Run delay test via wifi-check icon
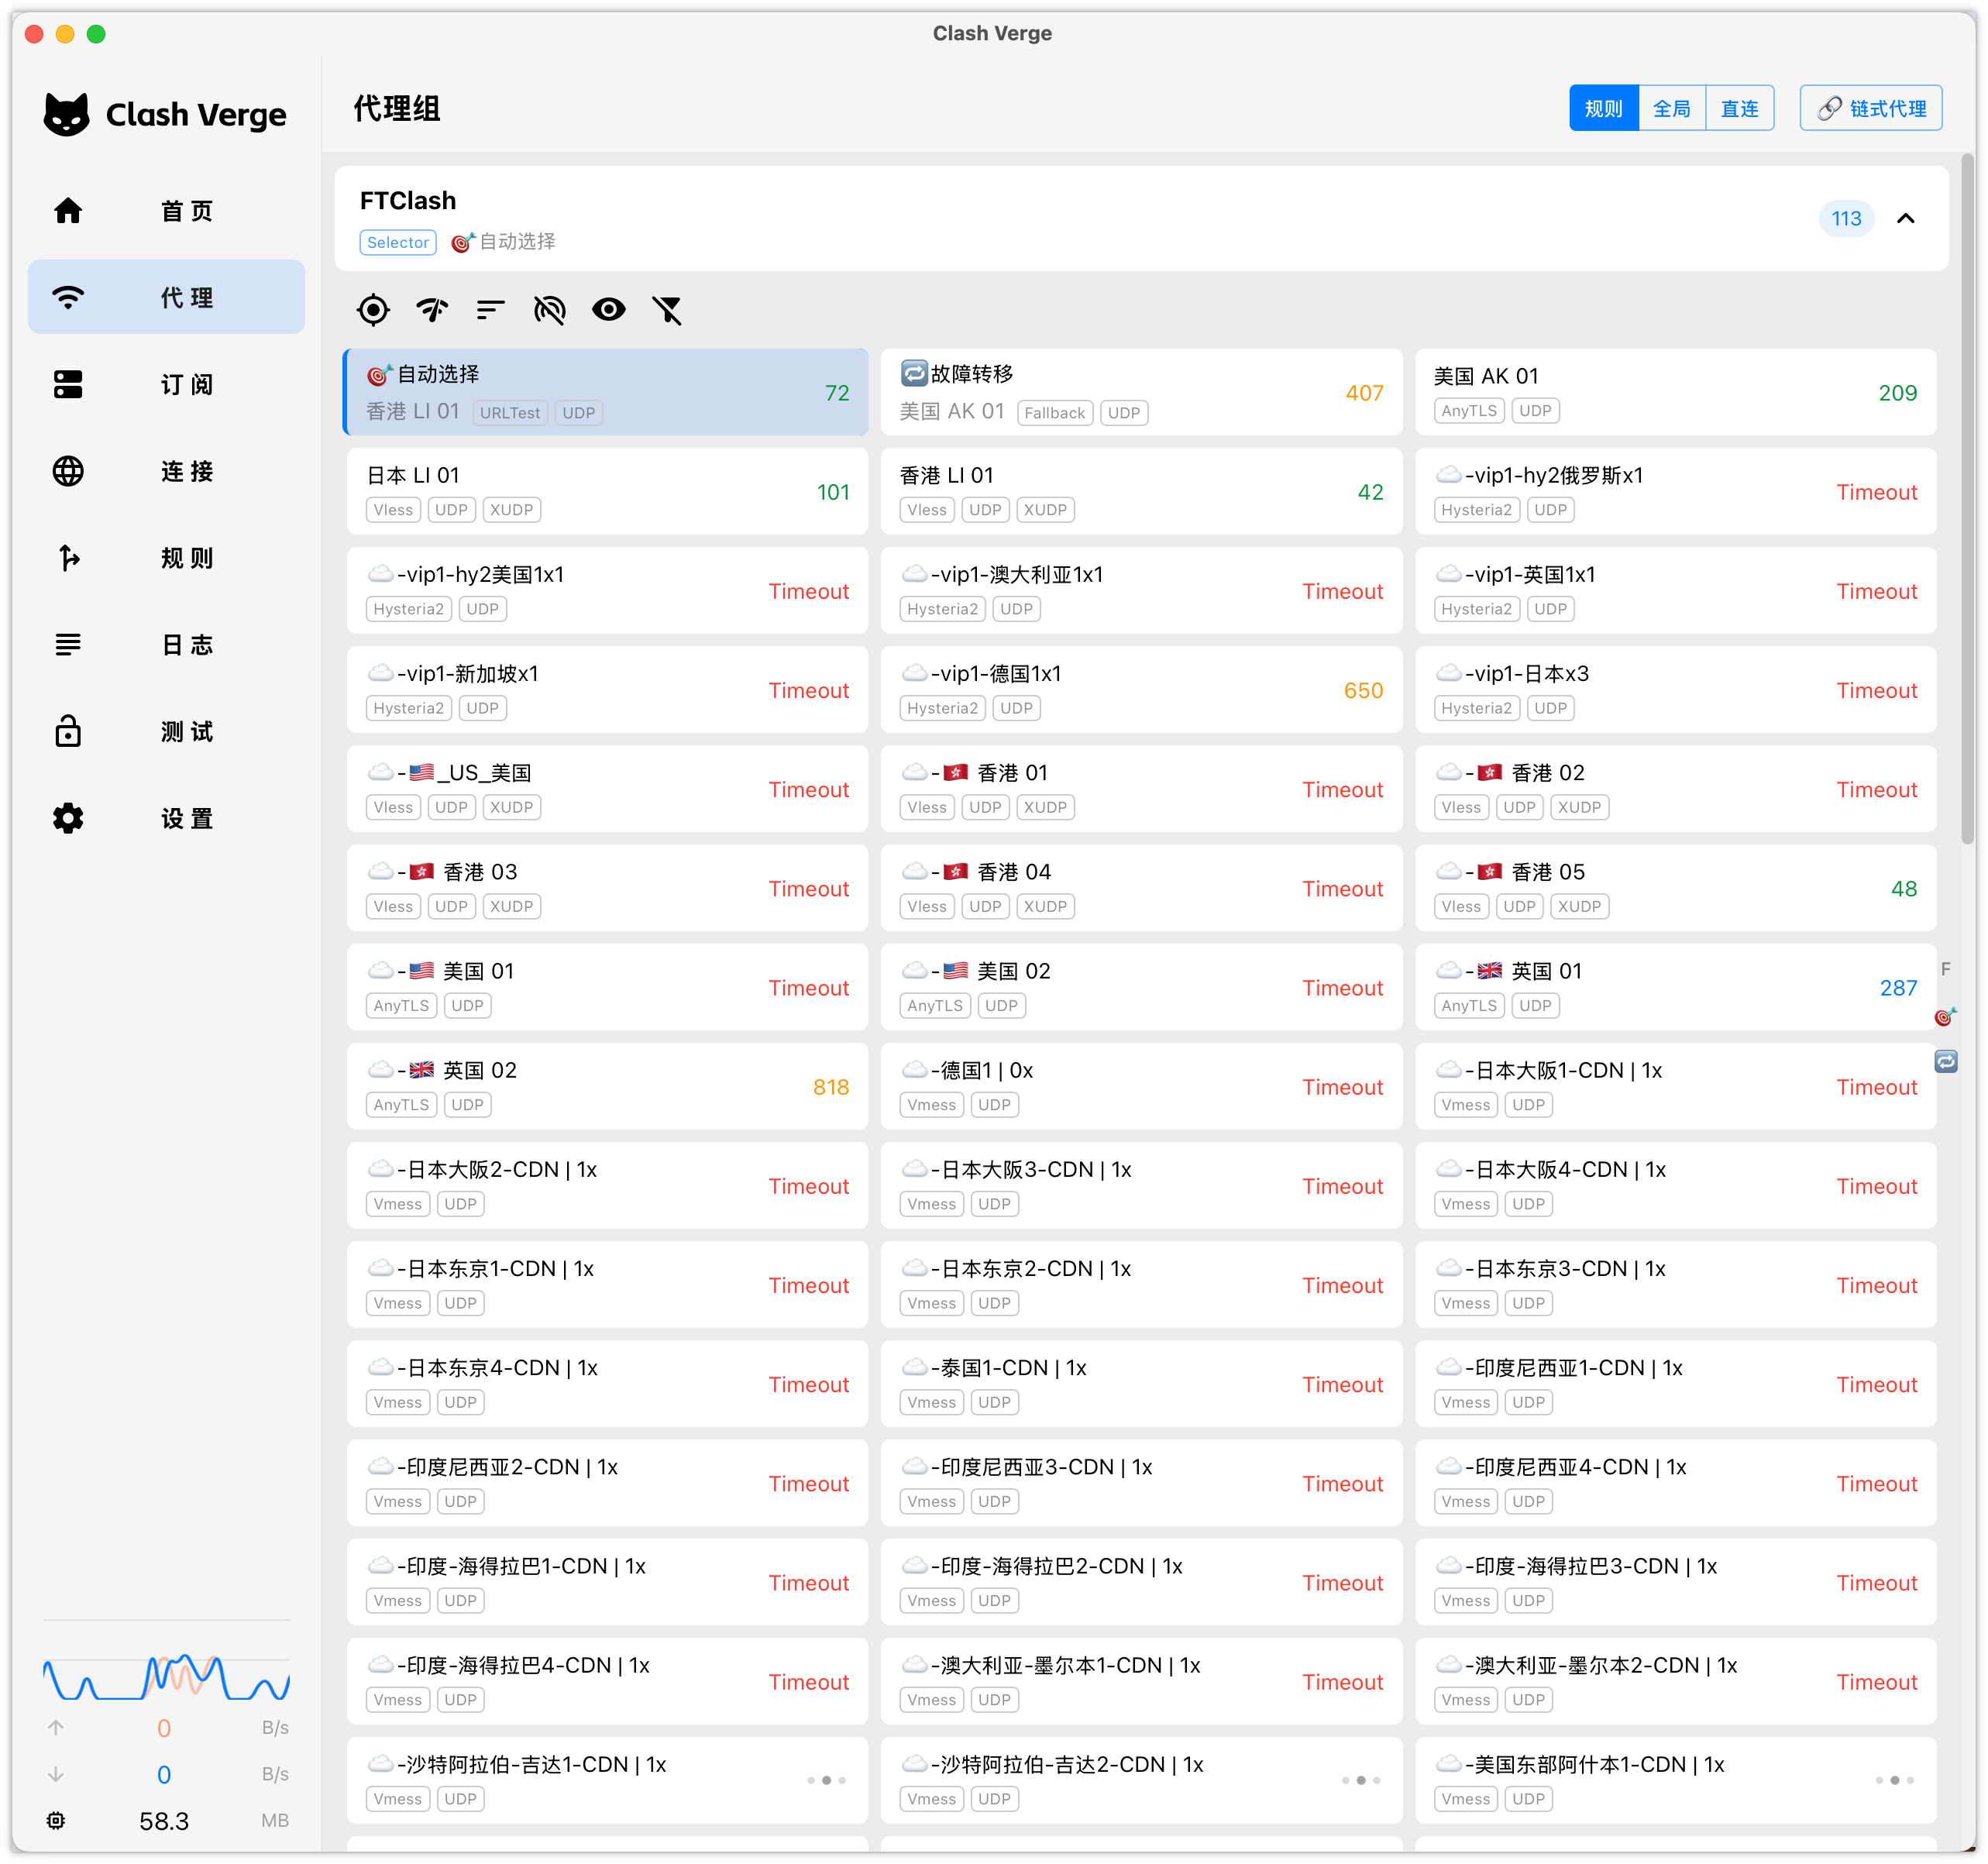The width and height of the screenshot is (1988, 1864). pyautogui.click(x=432, y=310)
